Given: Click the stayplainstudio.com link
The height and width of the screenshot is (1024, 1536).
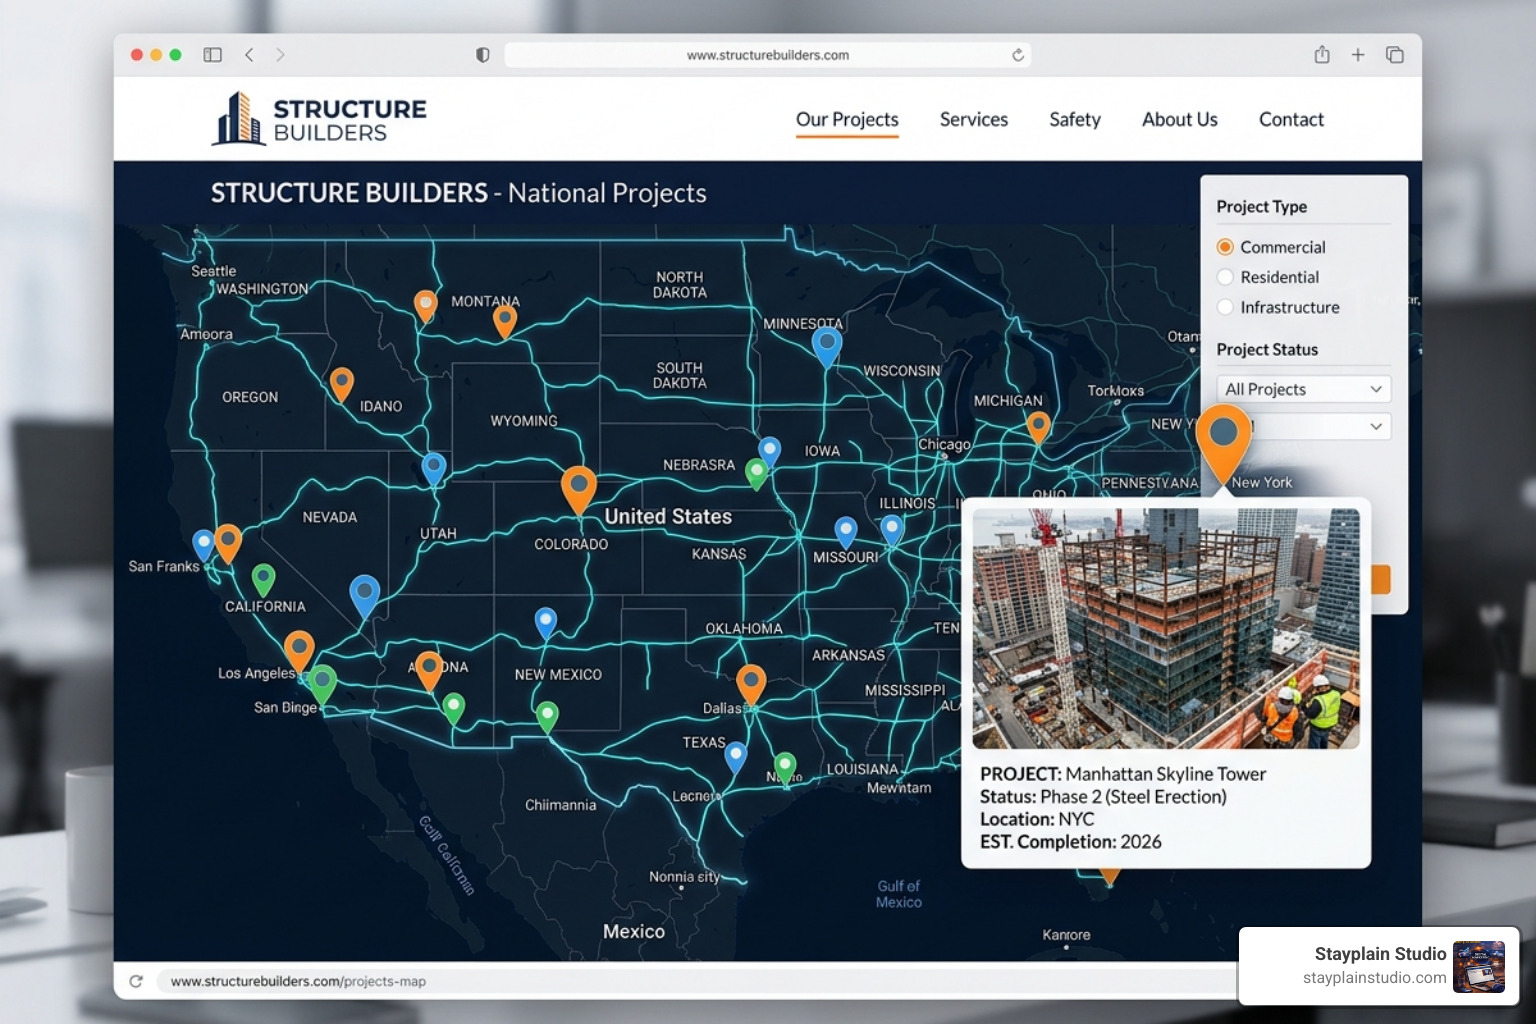Looking at the screenshot, I should (1374, 978).
